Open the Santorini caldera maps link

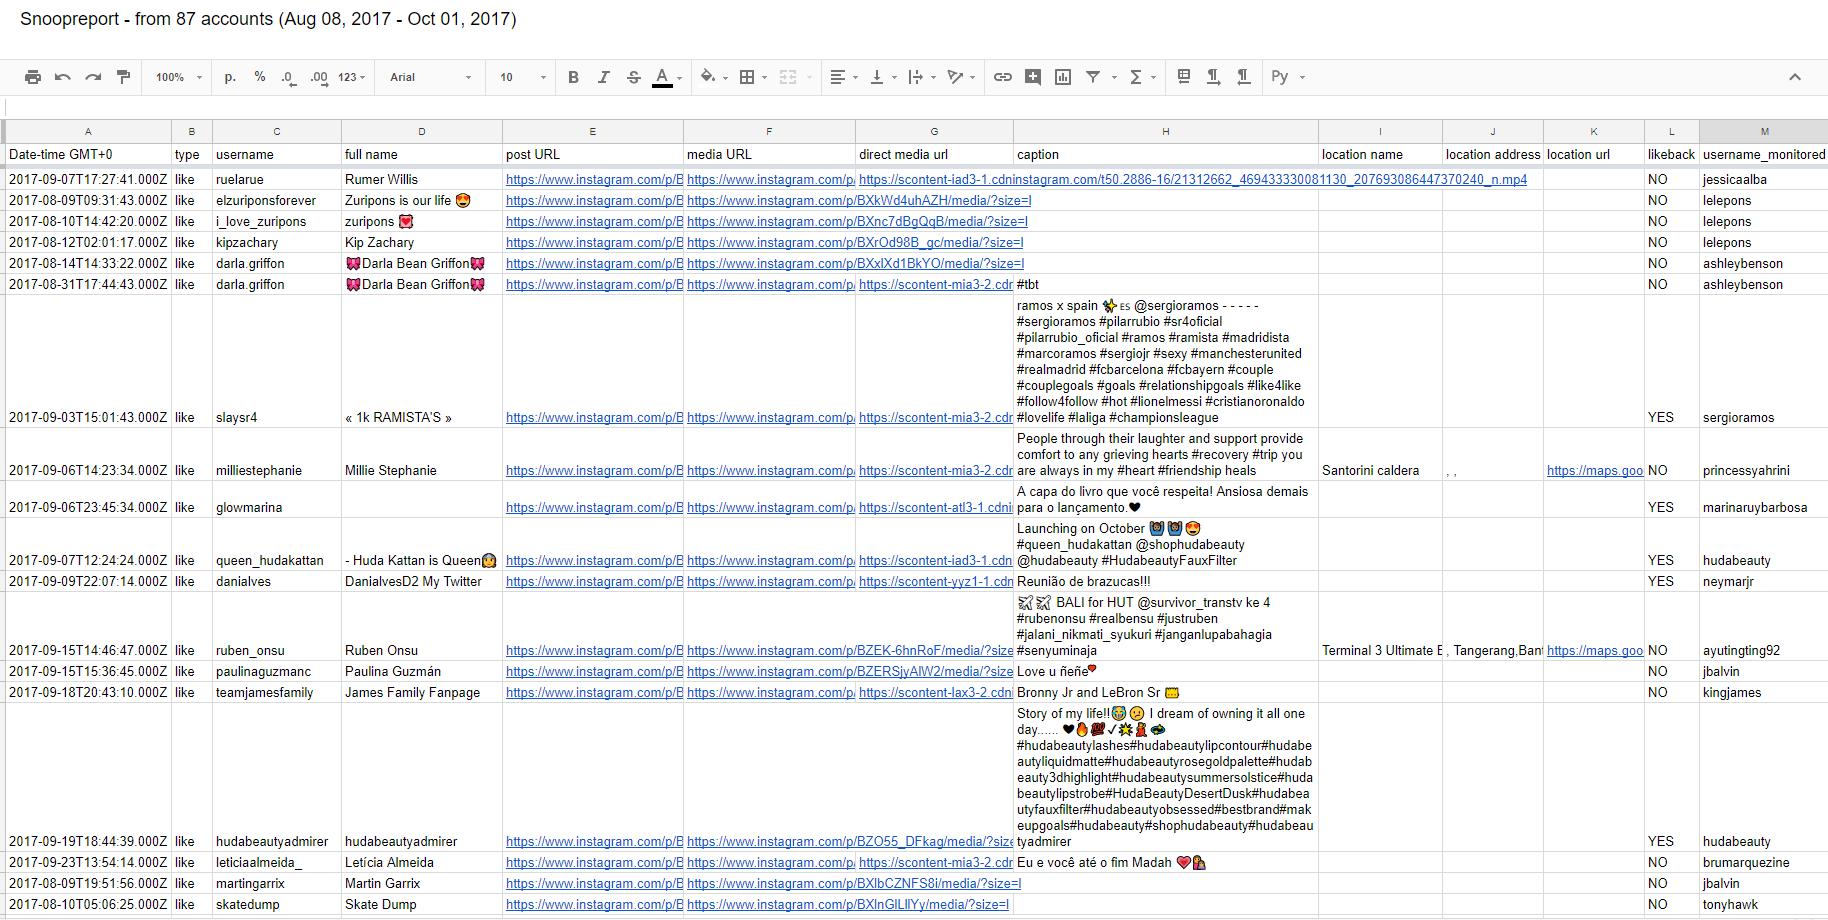[x=1594, y=471]
